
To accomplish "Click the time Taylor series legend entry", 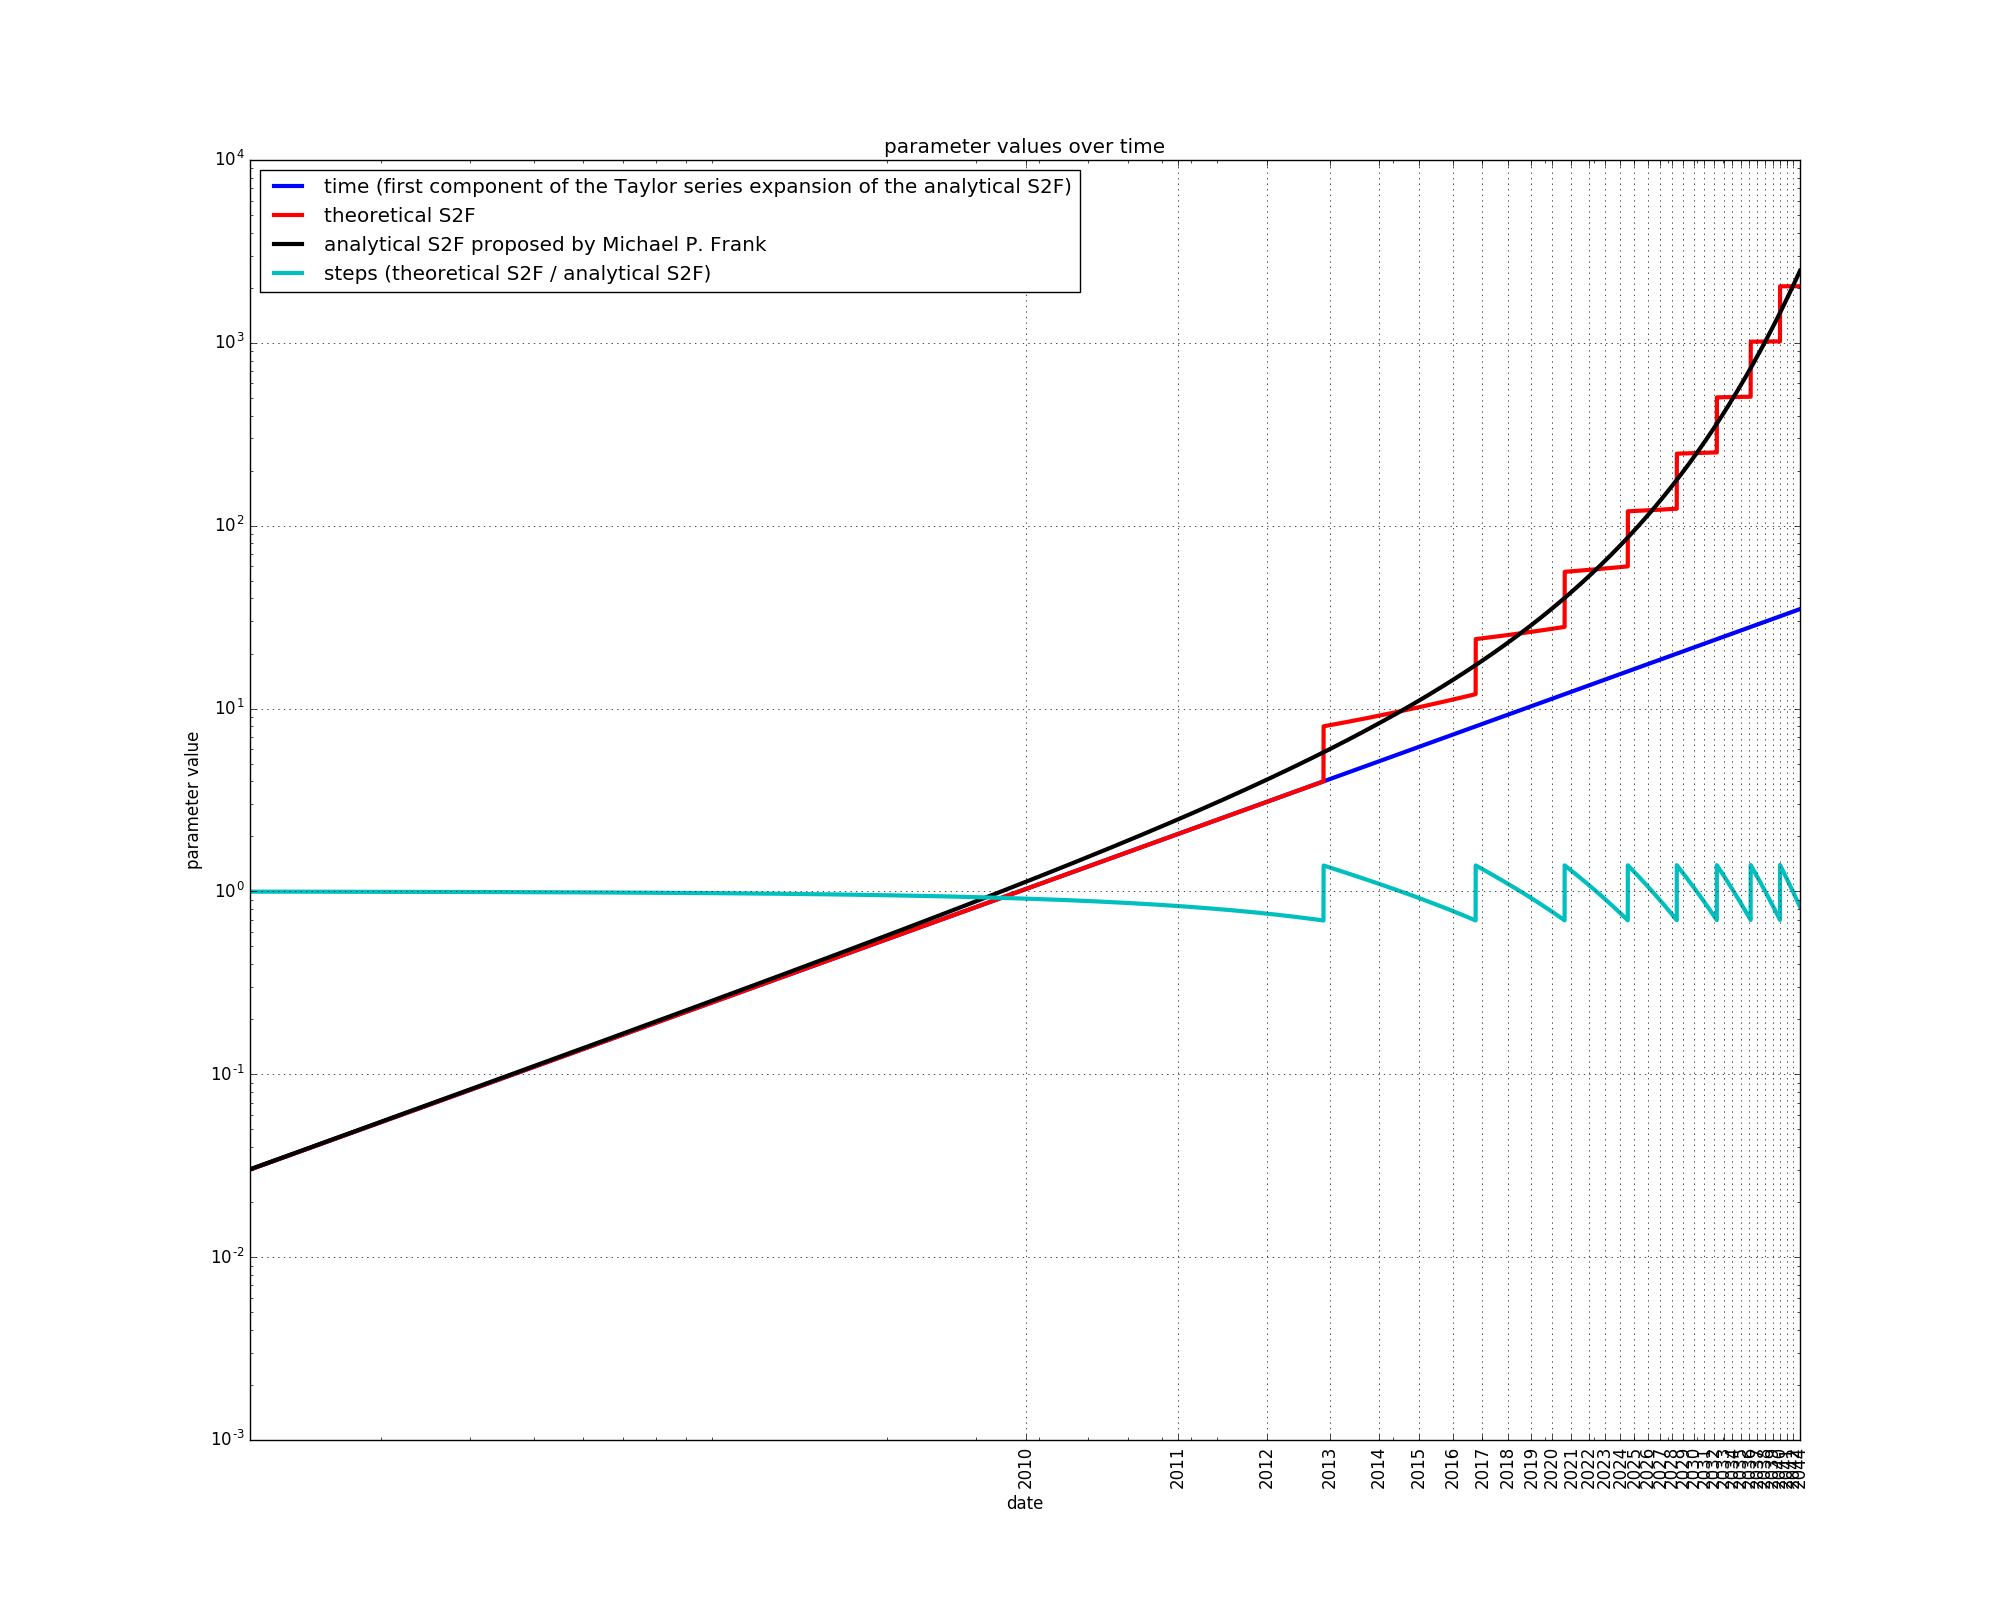I will (x=697, y=187).
